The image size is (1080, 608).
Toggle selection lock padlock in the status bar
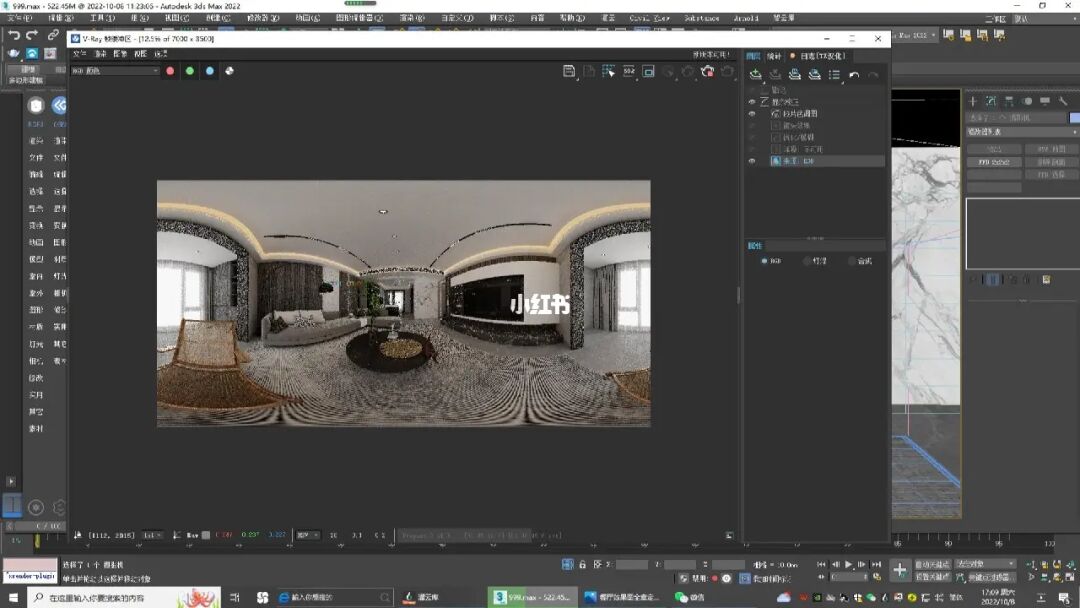pos(583,565)
